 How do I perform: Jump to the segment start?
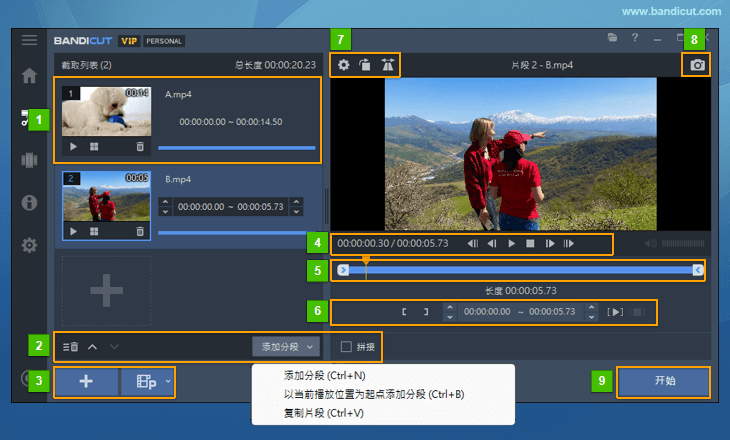click(473, 244)
